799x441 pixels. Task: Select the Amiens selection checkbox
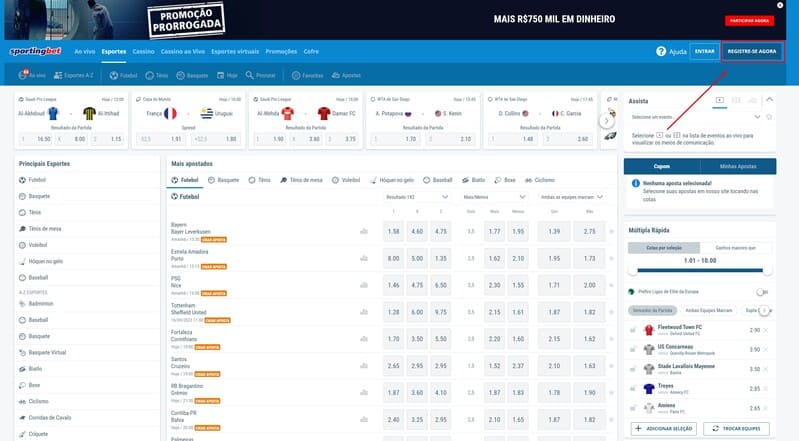coord(633,408)
